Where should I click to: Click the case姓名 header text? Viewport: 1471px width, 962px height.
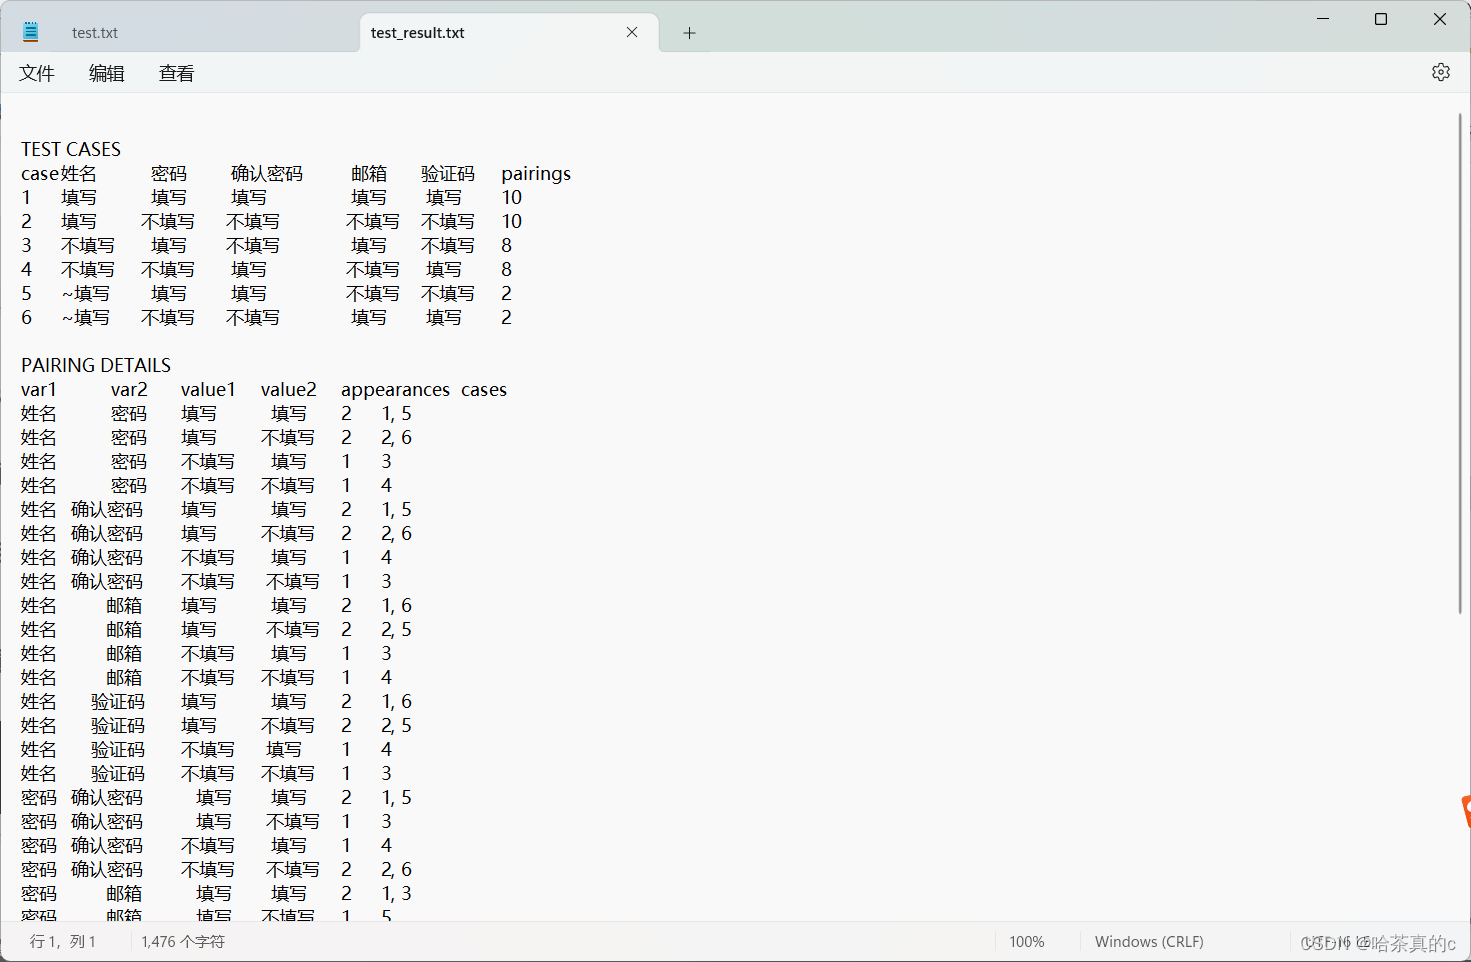[59, 173]
